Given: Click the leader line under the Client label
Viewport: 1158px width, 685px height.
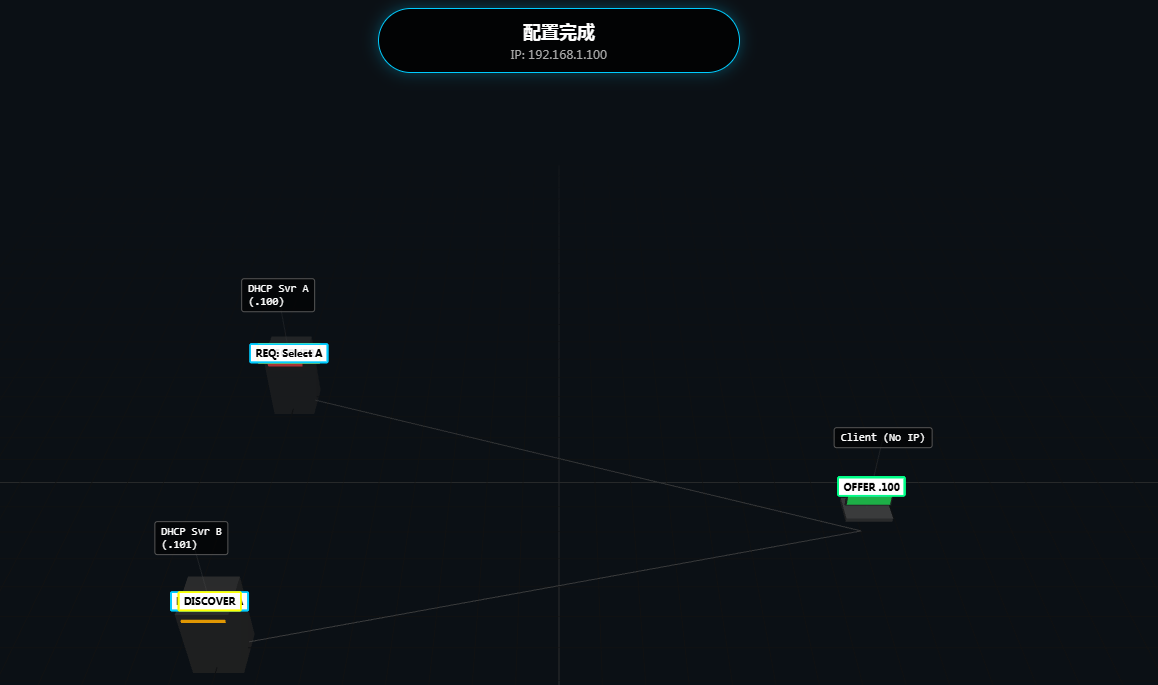Looking at the screenshot, I should [x=877, y=461].
